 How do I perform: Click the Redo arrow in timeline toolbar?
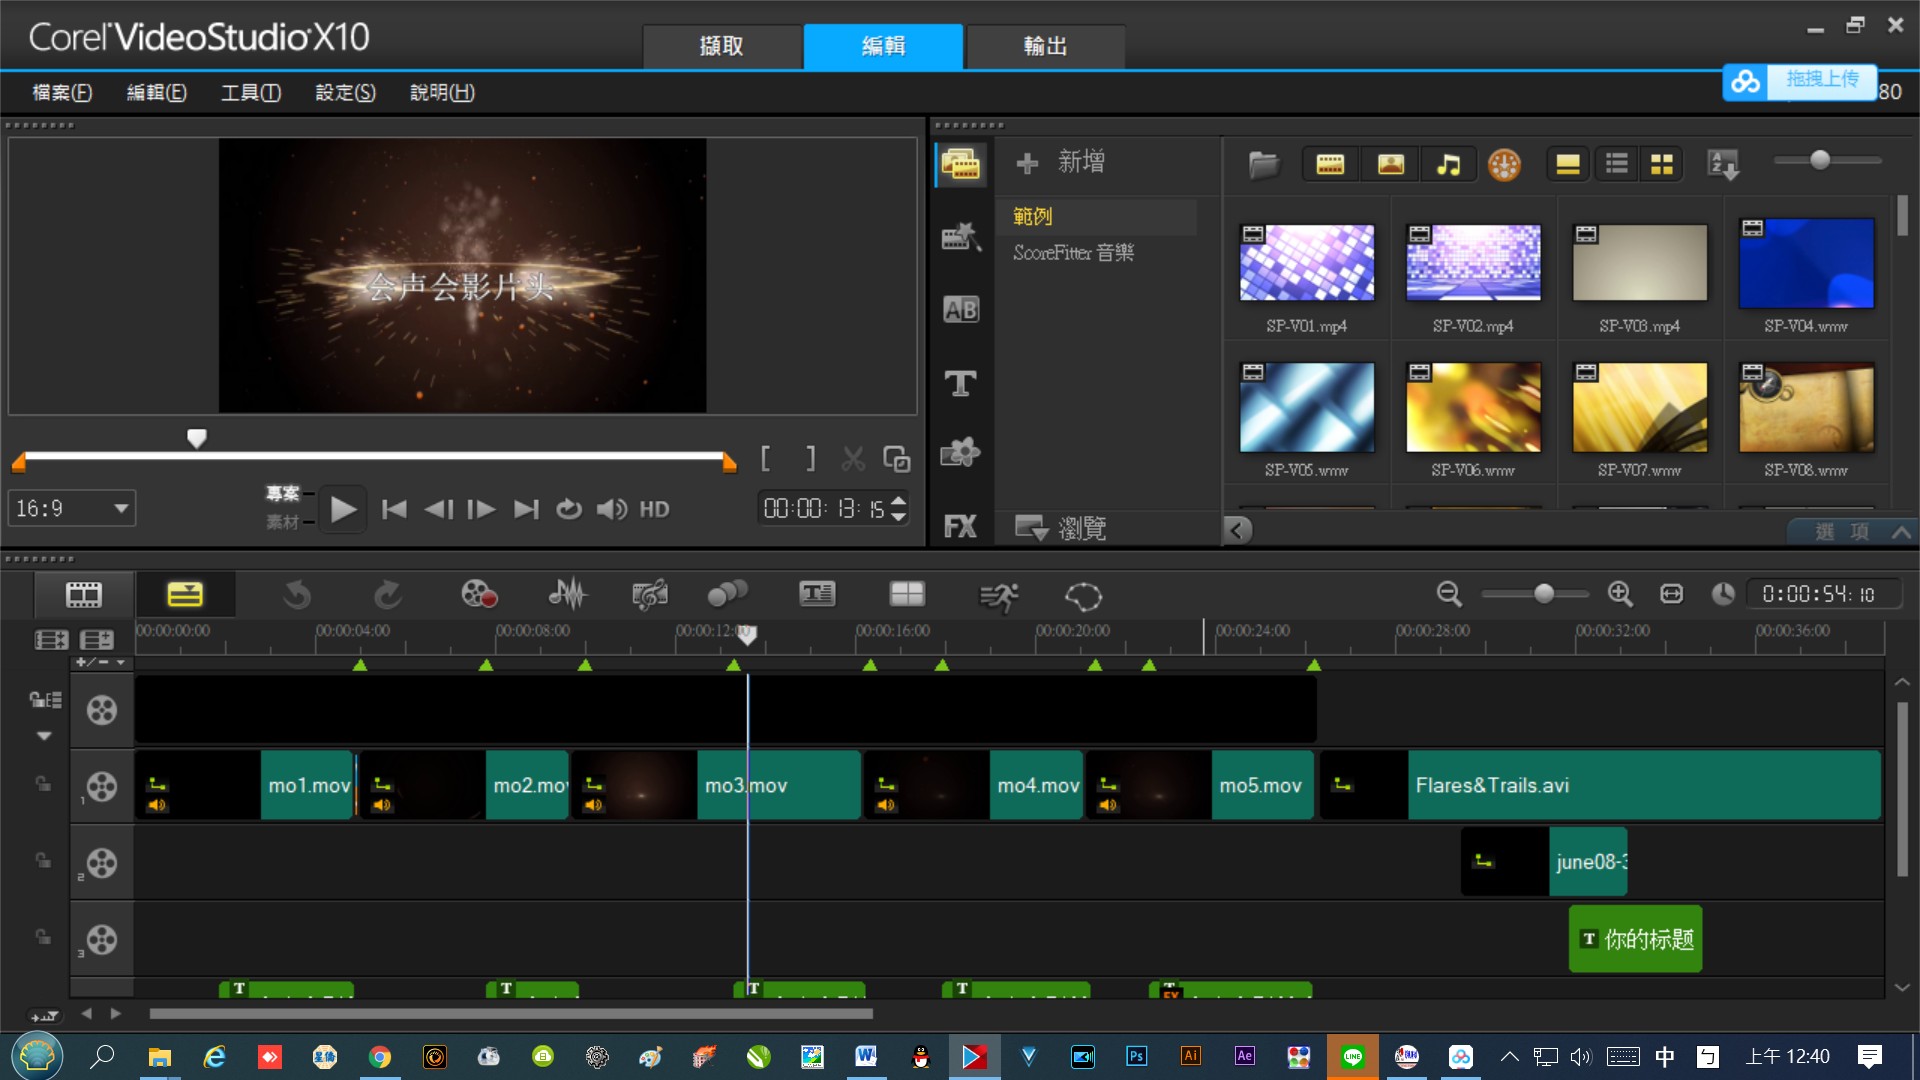click(387, 596)
